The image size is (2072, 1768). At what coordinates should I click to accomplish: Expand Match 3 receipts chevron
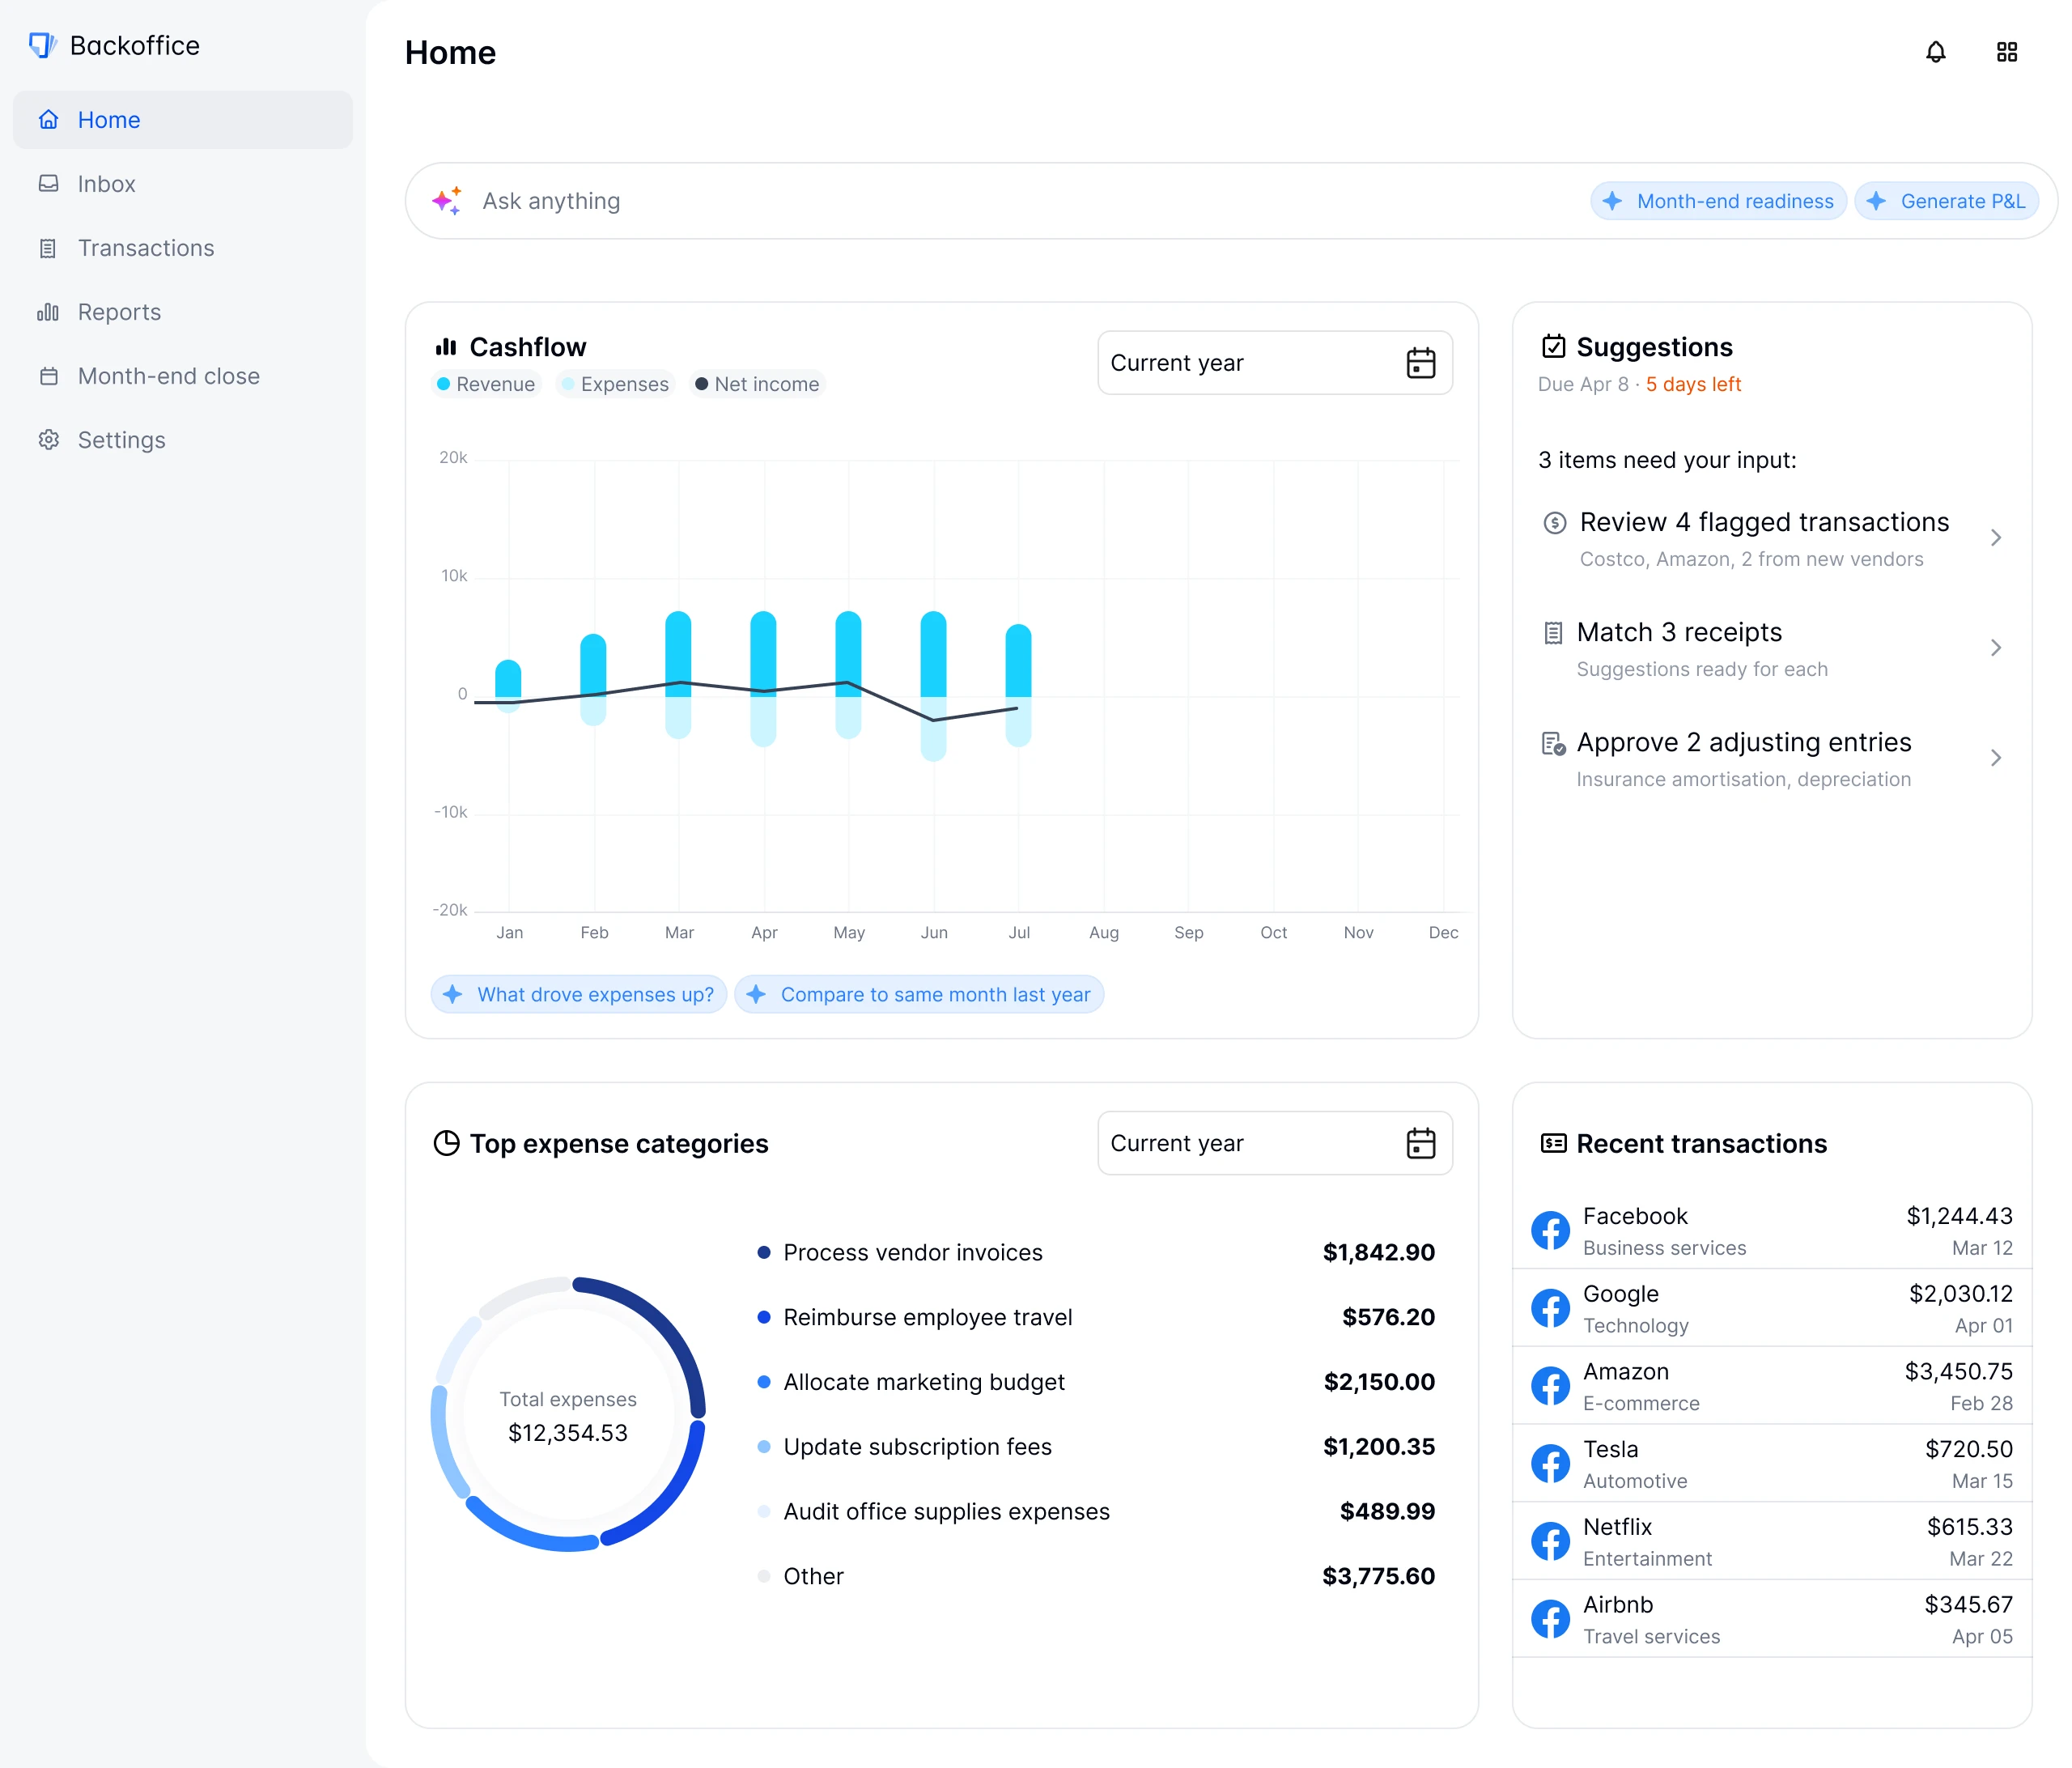(1995, 648)
